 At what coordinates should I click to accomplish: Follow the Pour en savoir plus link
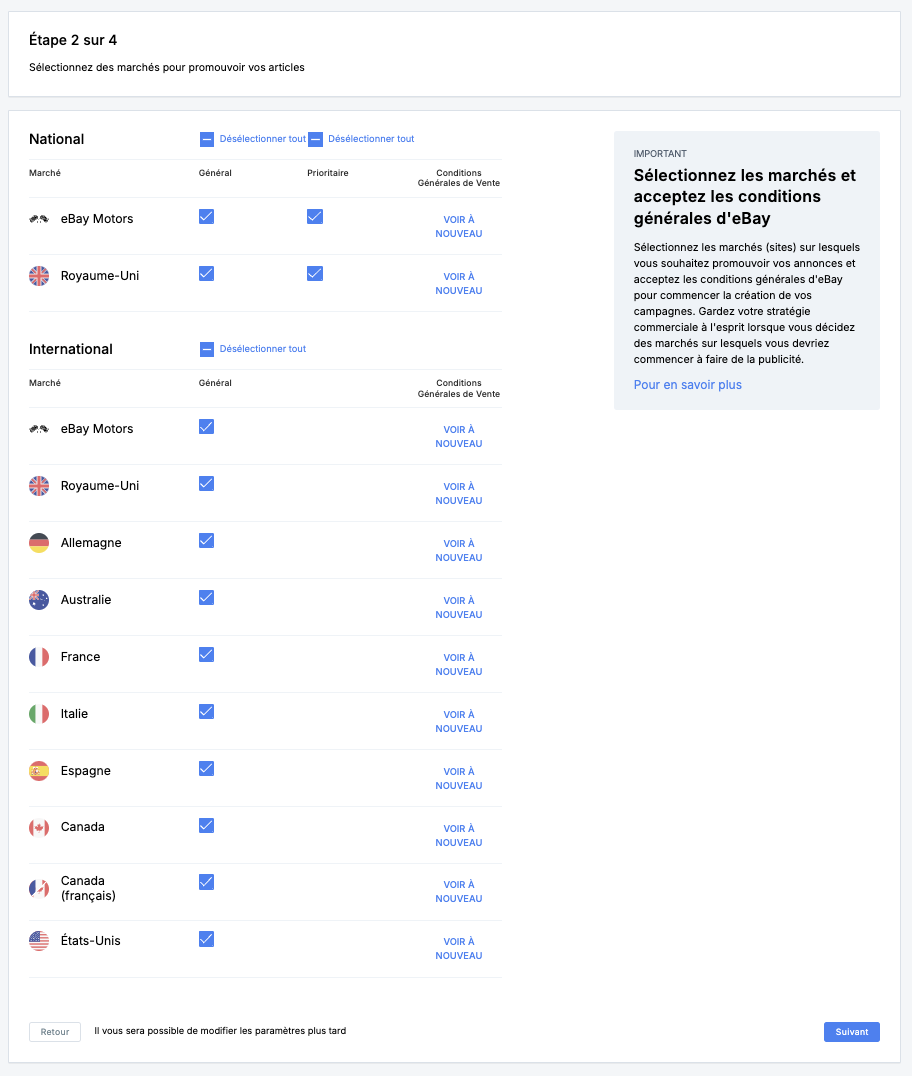tap(688, 385)
